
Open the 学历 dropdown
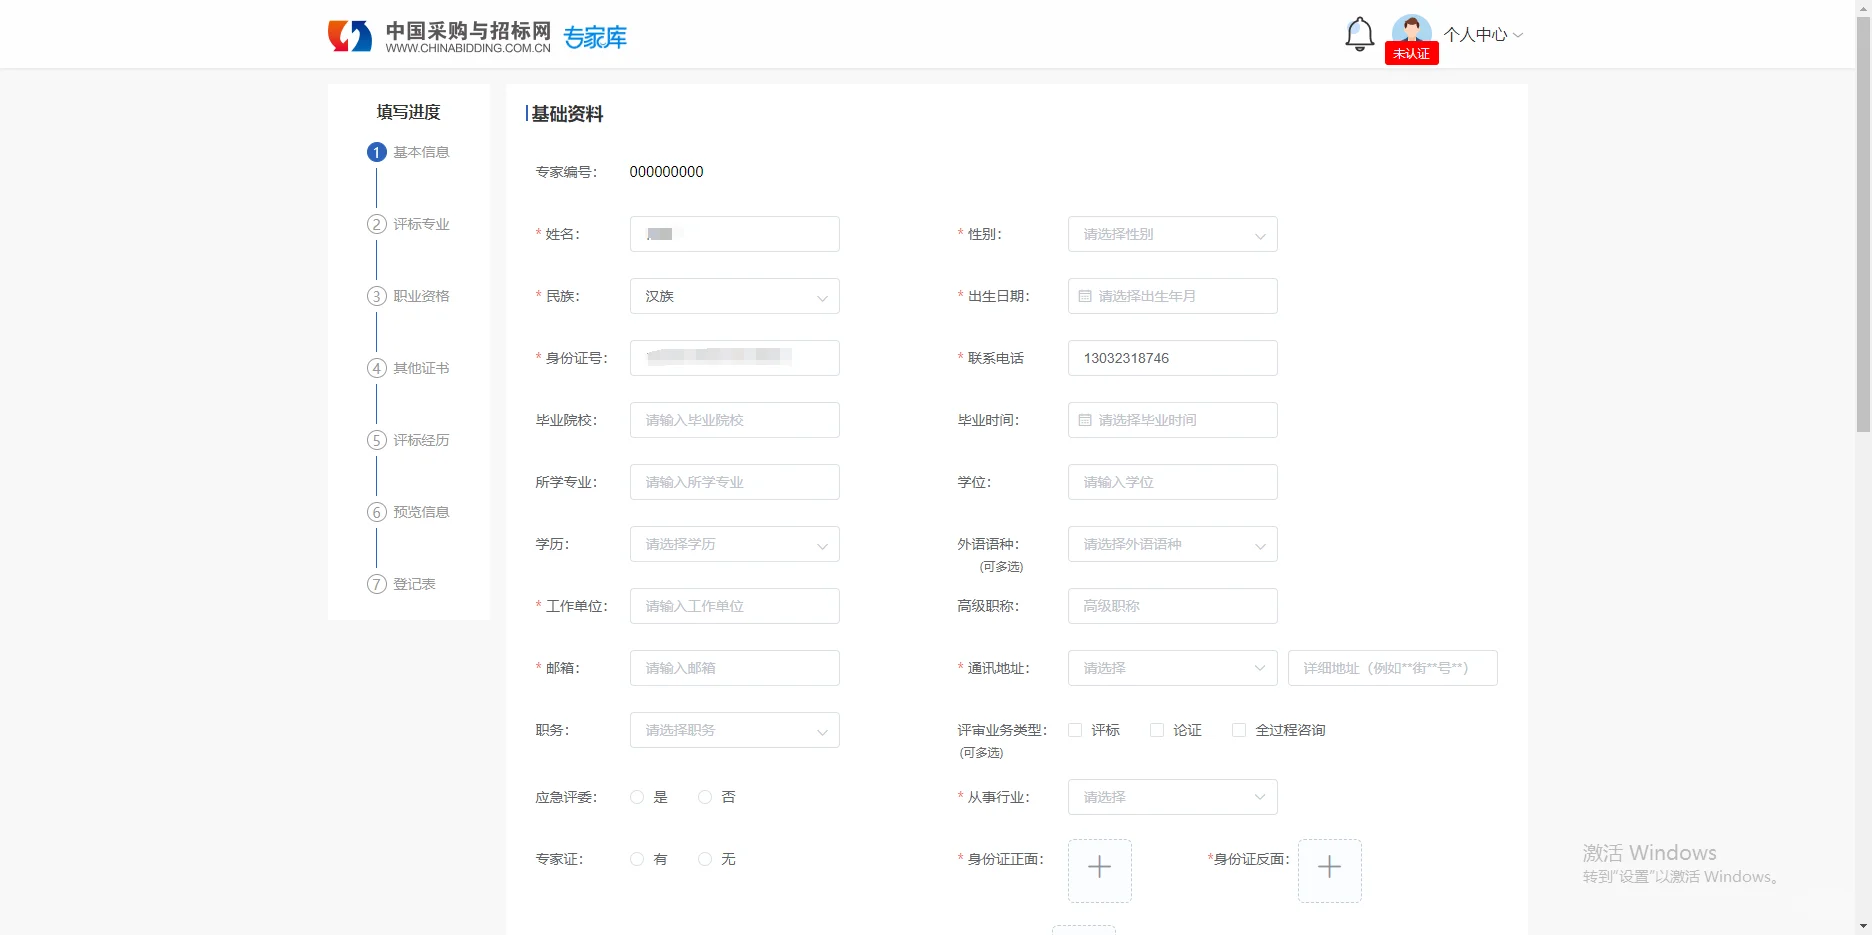pyautogui.click(x=734, y=544)
